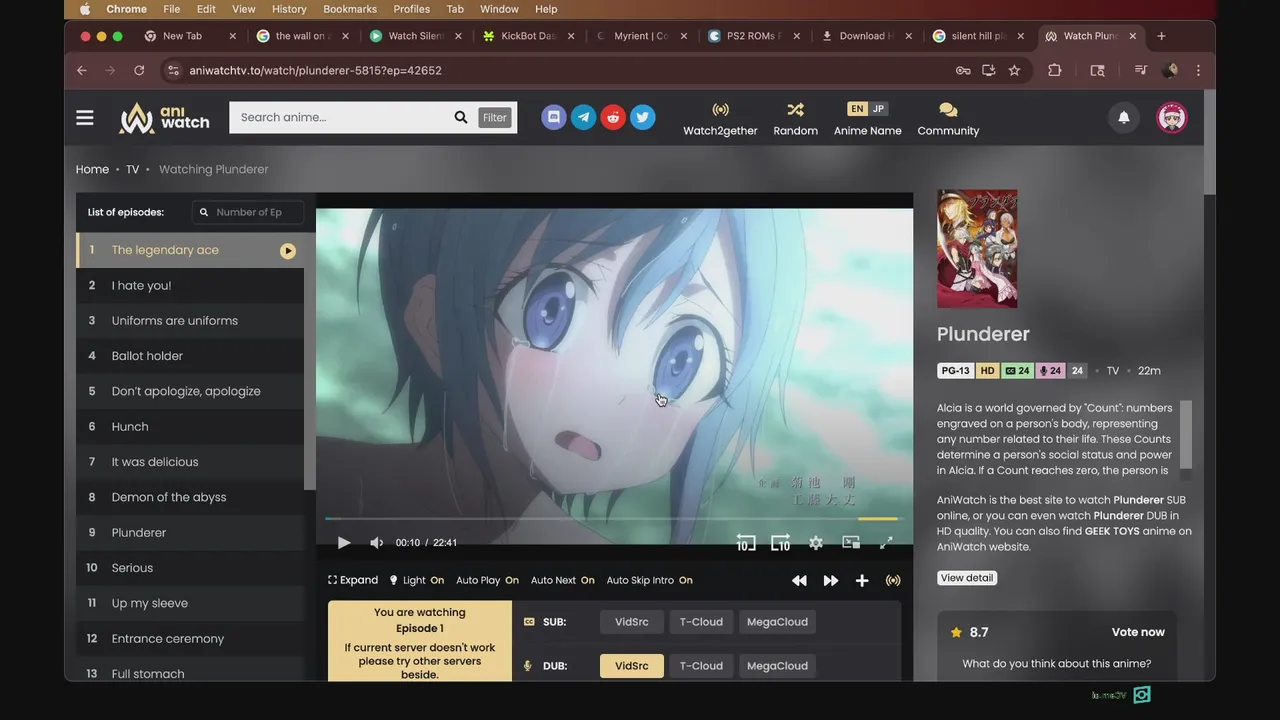Select SUB T-Cloud server
Viewport: 1280px width, 720px height.
click(701, 622)
